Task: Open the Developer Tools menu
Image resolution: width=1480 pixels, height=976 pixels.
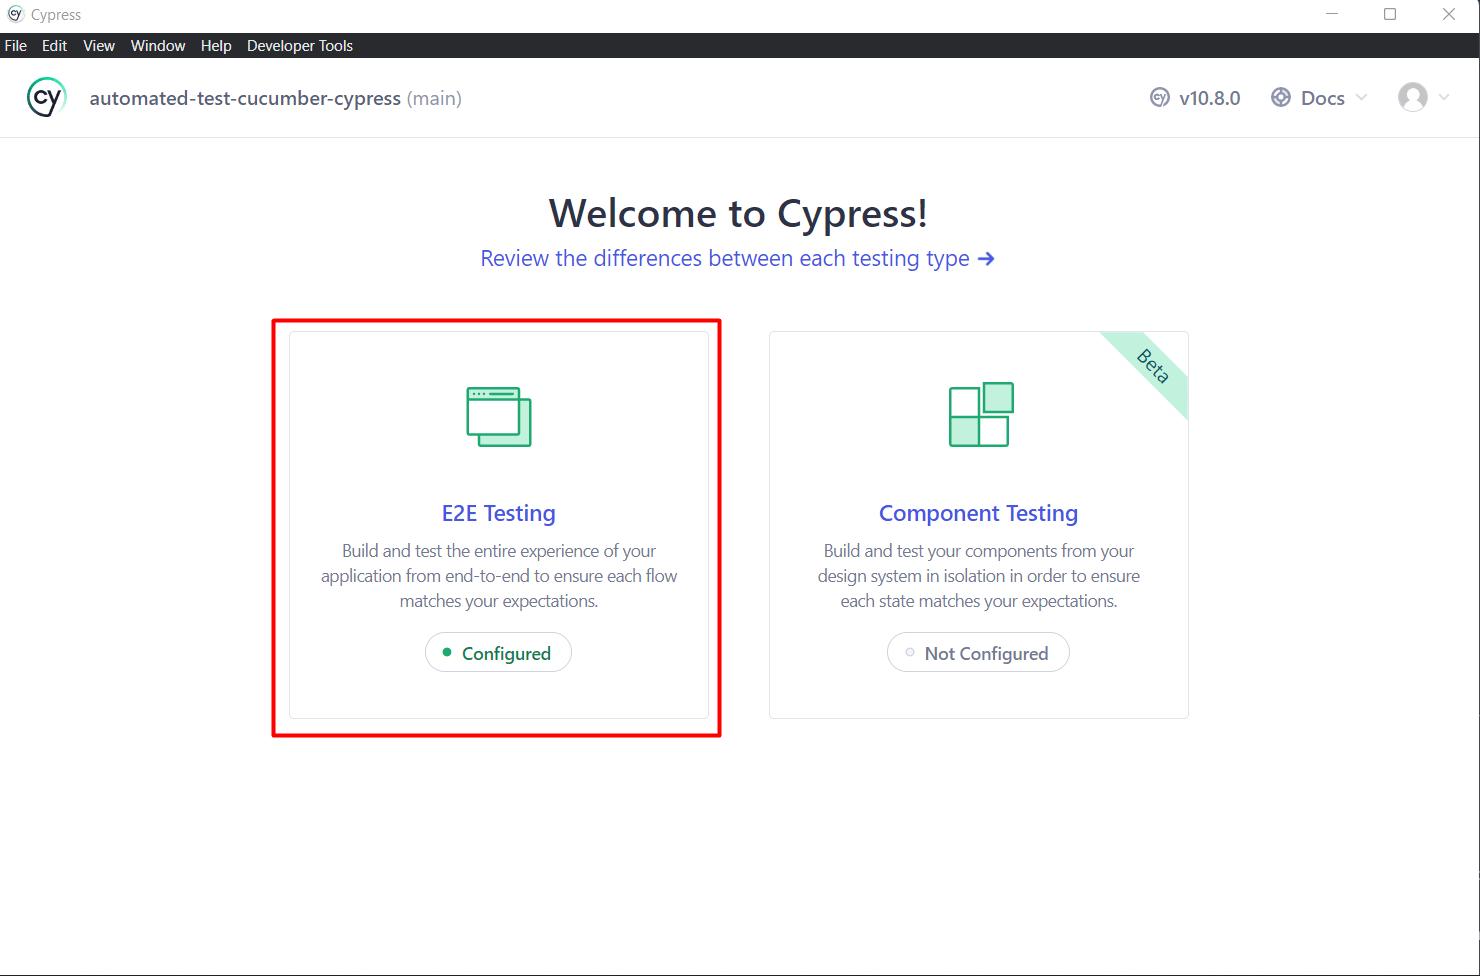Action: (299, 45)
